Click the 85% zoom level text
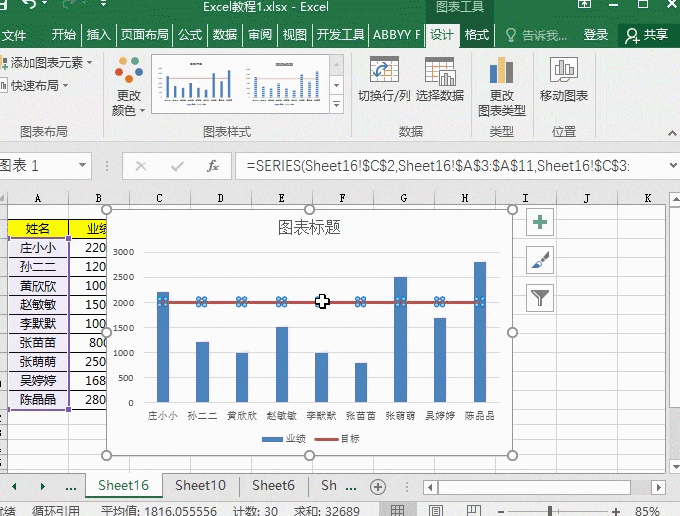 (647, 511)
